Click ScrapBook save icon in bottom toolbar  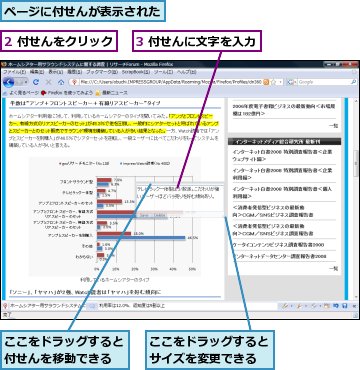coord(345,306)
